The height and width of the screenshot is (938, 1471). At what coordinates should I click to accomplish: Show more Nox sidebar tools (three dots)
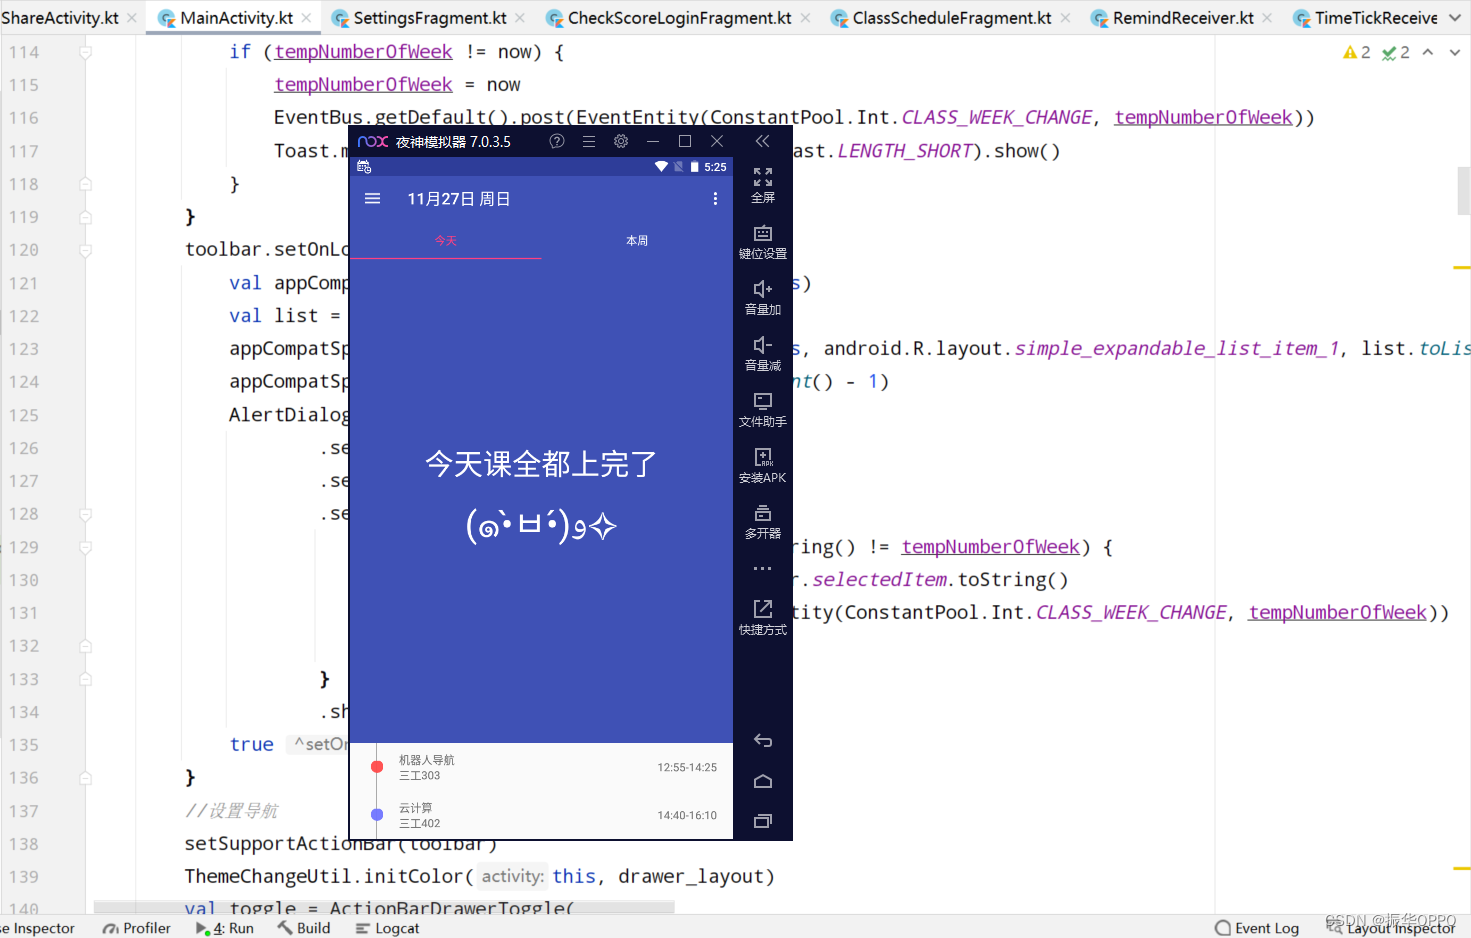(x=763, y=568)
